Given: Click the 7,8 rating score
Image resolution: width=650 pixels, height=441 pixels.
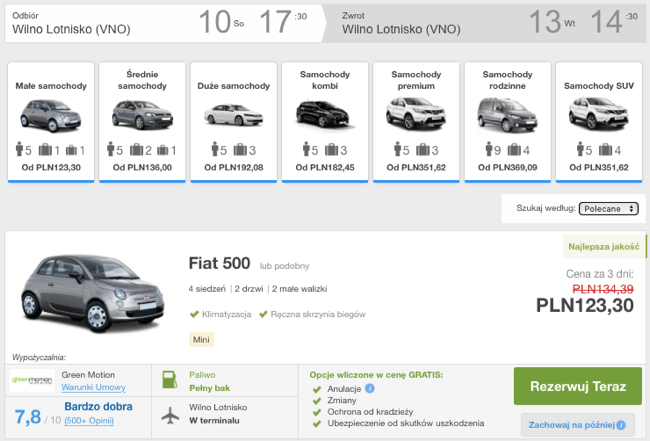Looking at the screenshot, I should click(28, 417).
